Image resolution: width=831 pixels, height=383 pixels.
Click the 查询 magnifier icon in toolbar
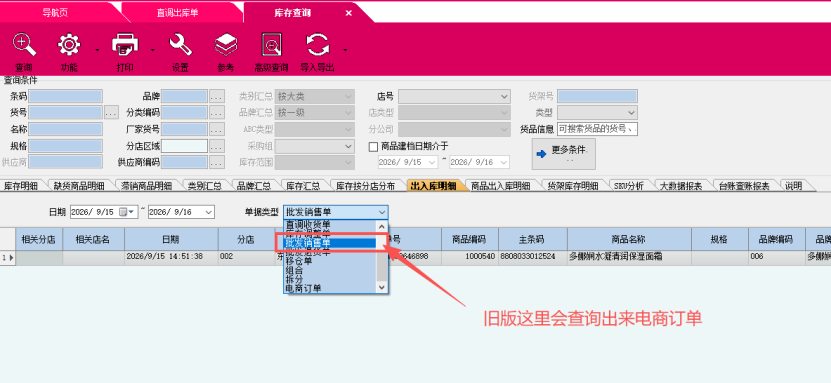point(24,45)
